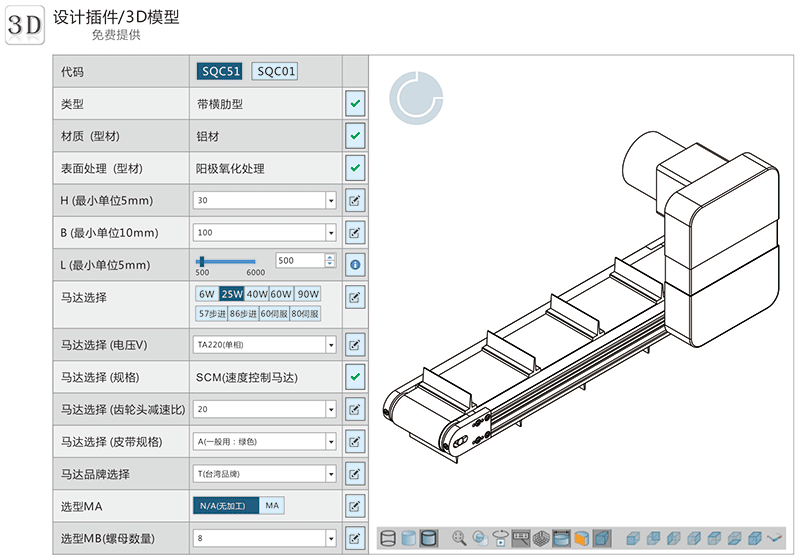800x558 pixels.
Task: Switch to the SQC01 code tab
Action: click(x=275, y=71)
